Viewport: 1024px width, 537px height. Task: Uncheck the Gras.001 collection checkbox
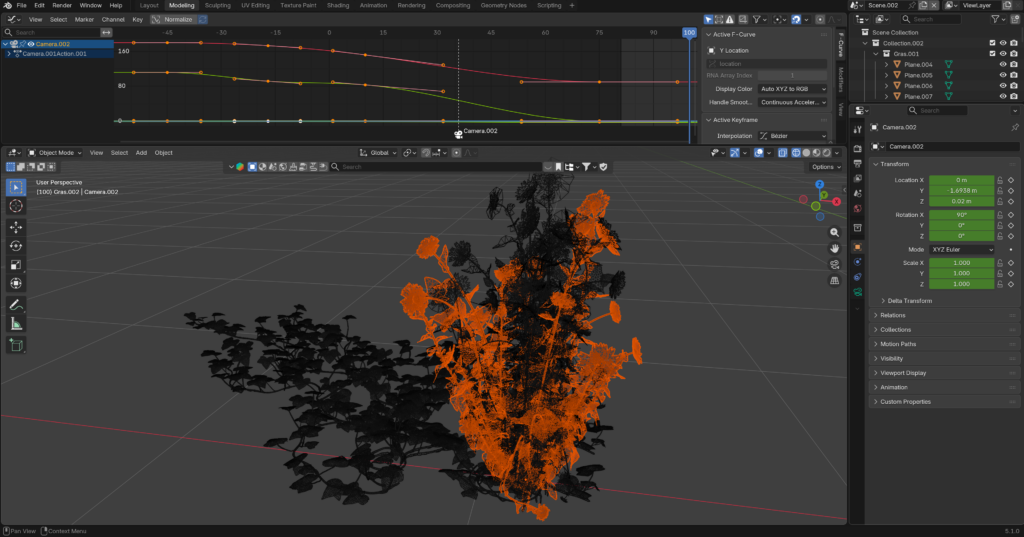(x=993, y=54)
